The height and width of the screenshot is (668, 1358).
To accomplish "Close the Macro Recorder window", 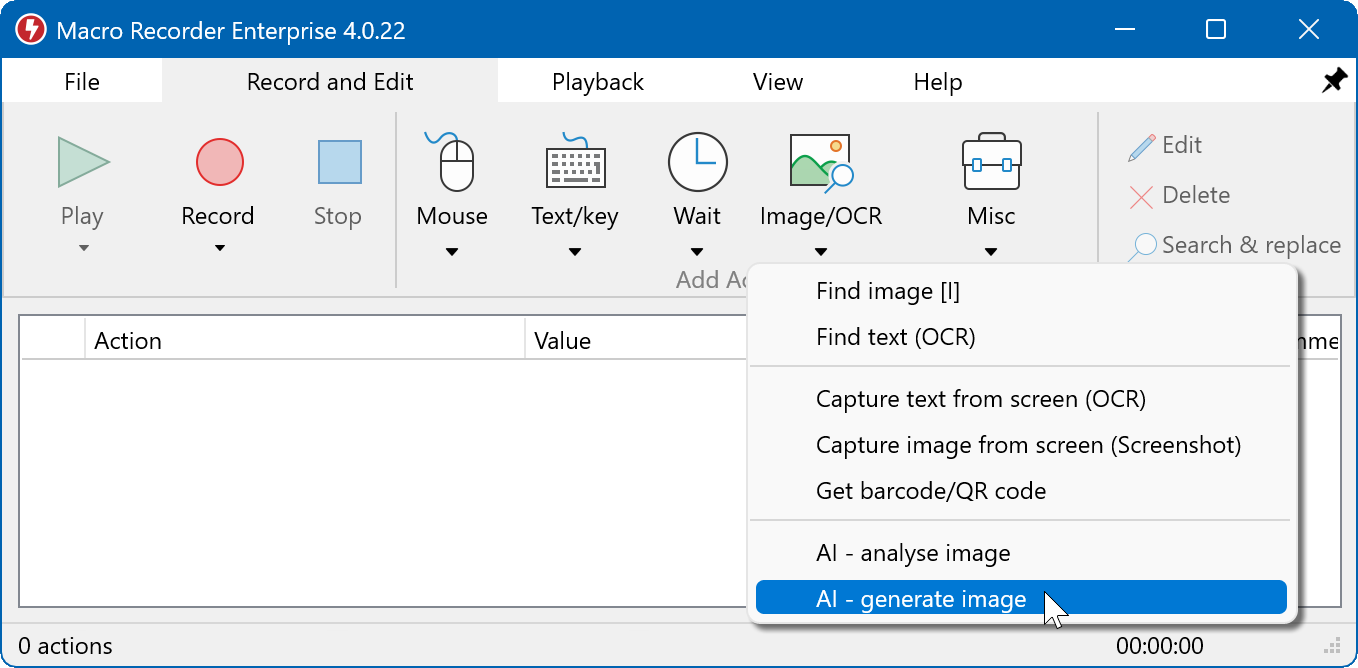I will pos(1308,30).
